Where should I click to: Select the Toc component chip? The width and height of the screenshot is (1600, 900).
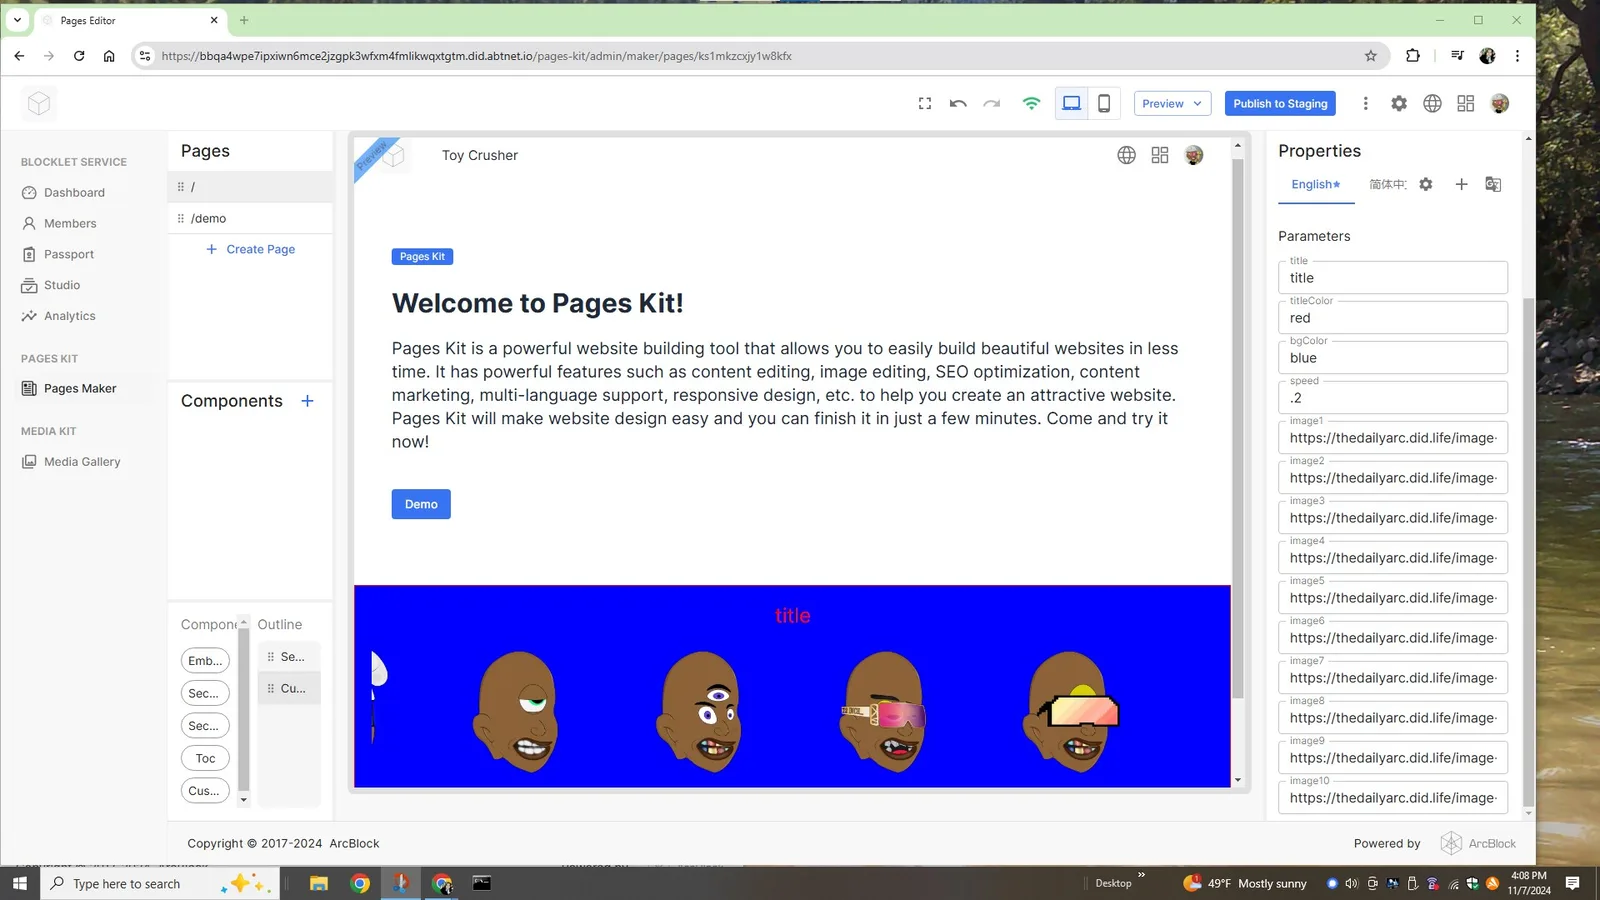205,758
